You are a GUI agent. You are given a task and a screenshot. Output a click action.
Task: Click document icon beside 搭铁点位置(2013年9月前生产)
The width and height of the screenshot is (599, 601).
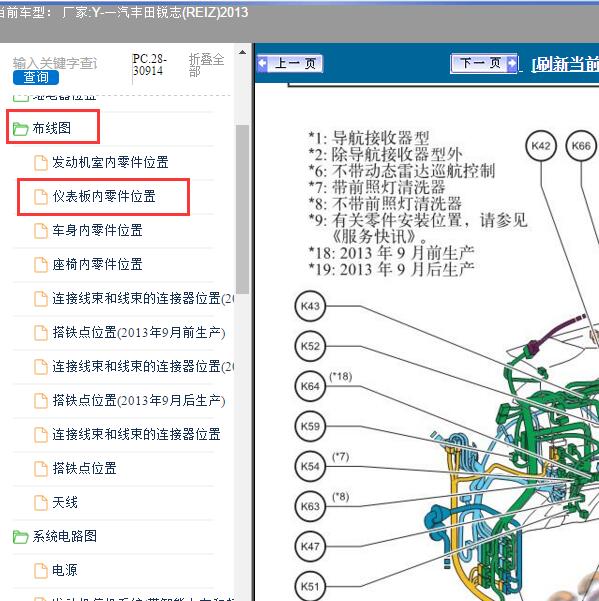(x=41, y=333)
